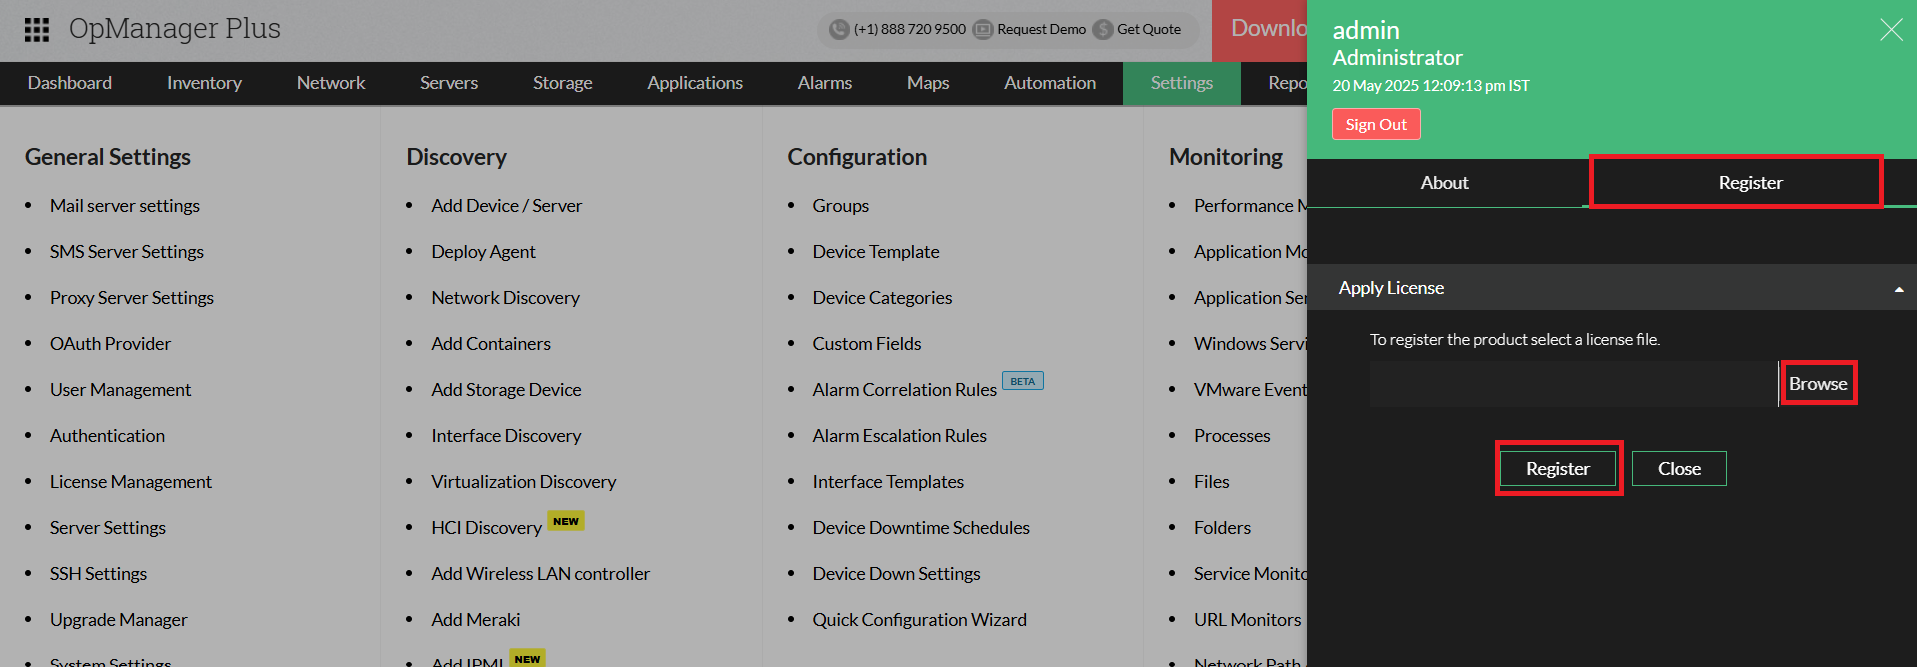The image size is (1917, 667).
Task: Click the Close button in the license panel
Action: [1679, 469]
